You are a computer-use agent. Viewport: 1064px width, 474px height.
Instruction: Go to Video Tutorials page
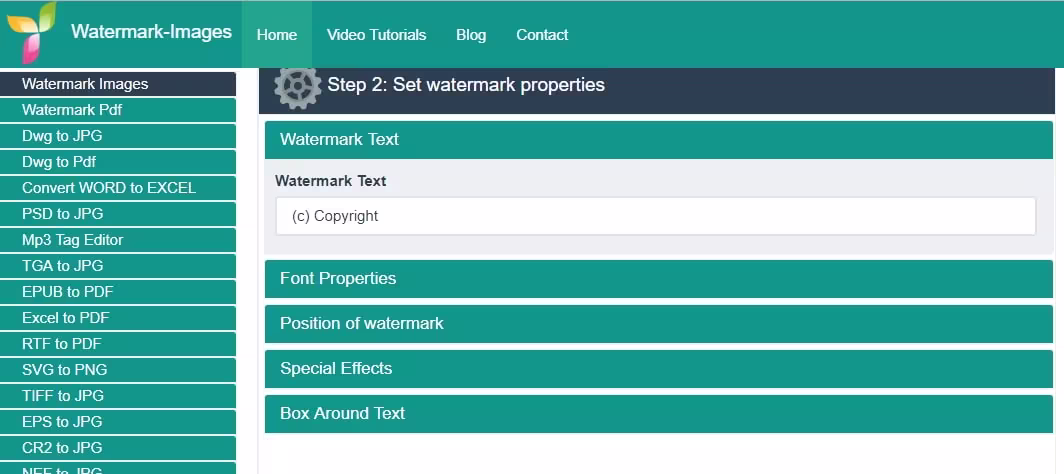click(376, 35)
